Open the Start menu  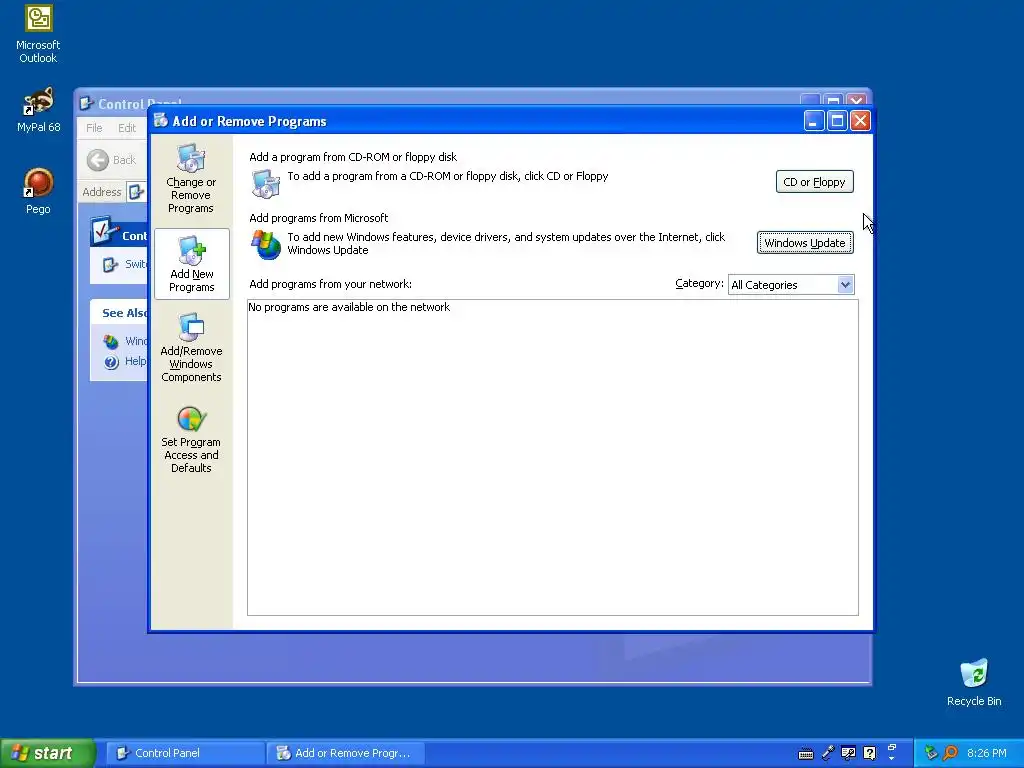point(48,753)
